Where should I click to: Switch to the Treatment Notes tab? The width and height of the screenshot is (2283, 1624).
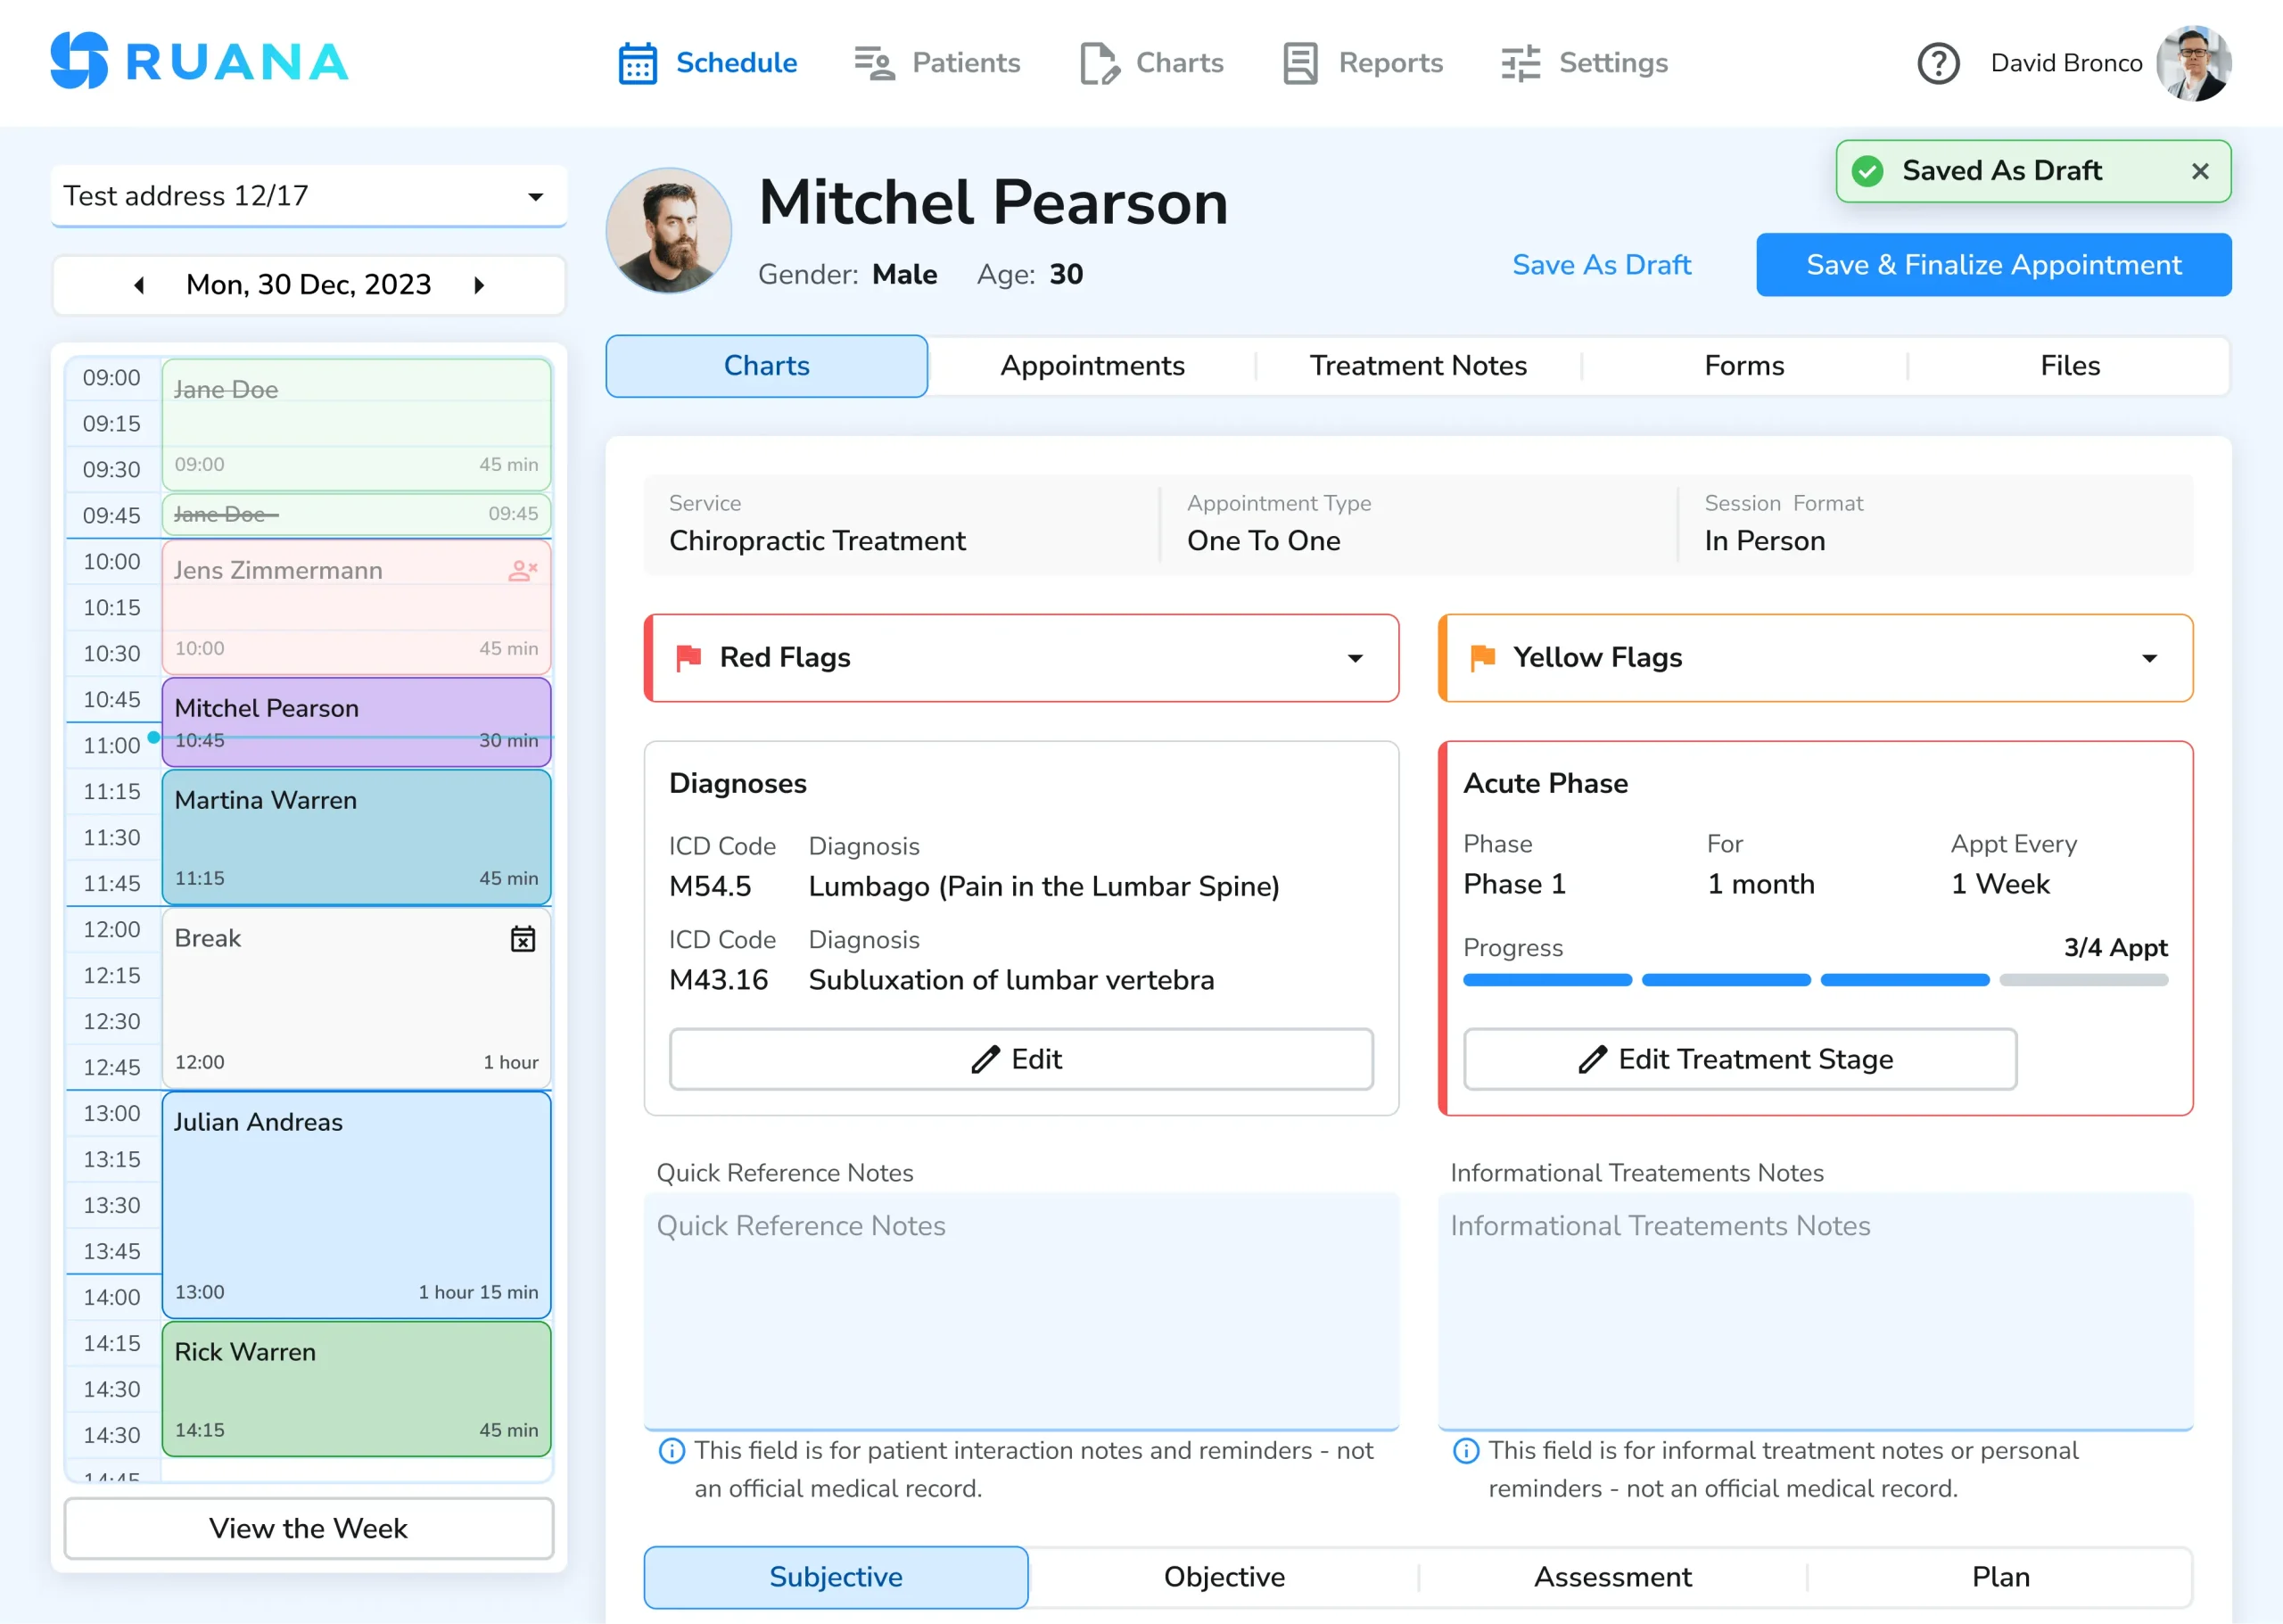point(1418,366)
